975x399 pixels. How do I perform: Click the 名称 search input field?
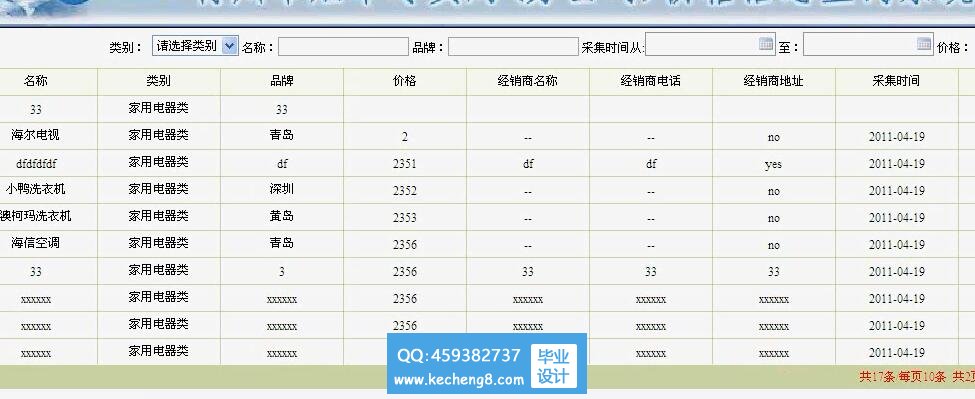[343, 47]
